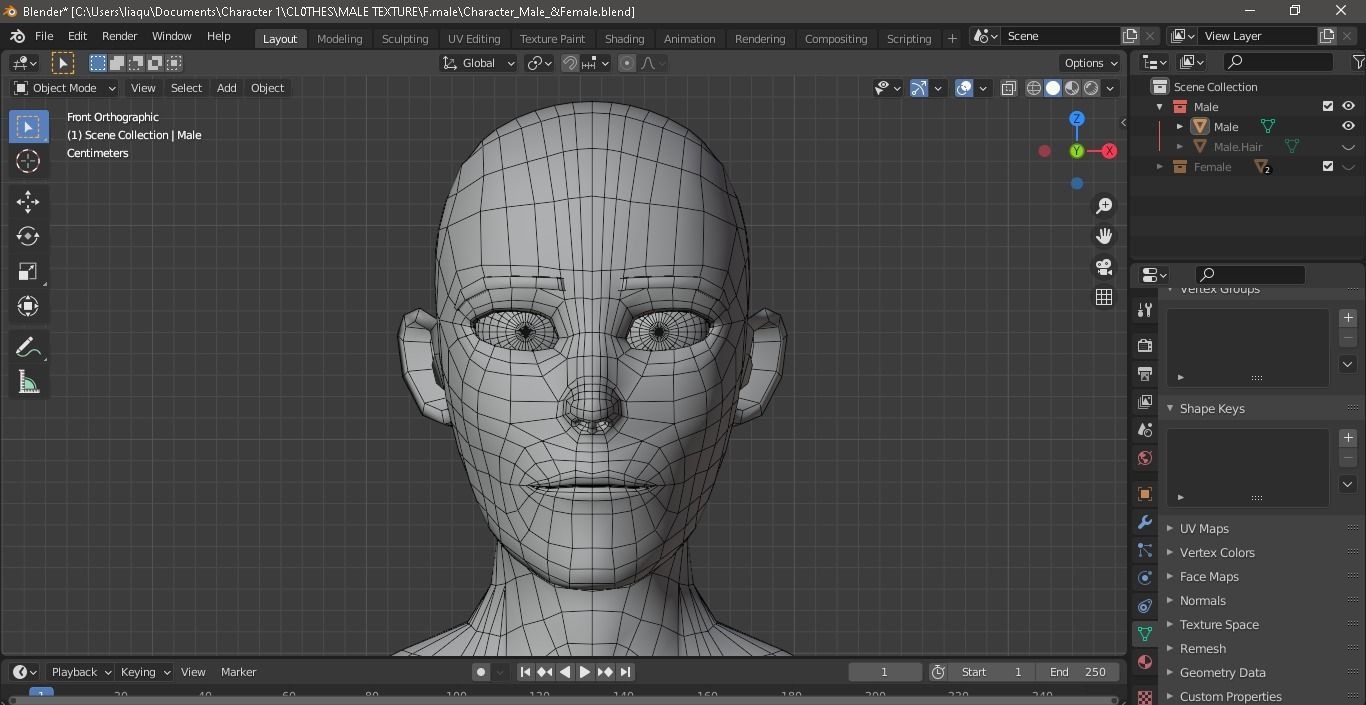Choose the Annotate pencil tool
1366x705 pixels.
[28, 348]
